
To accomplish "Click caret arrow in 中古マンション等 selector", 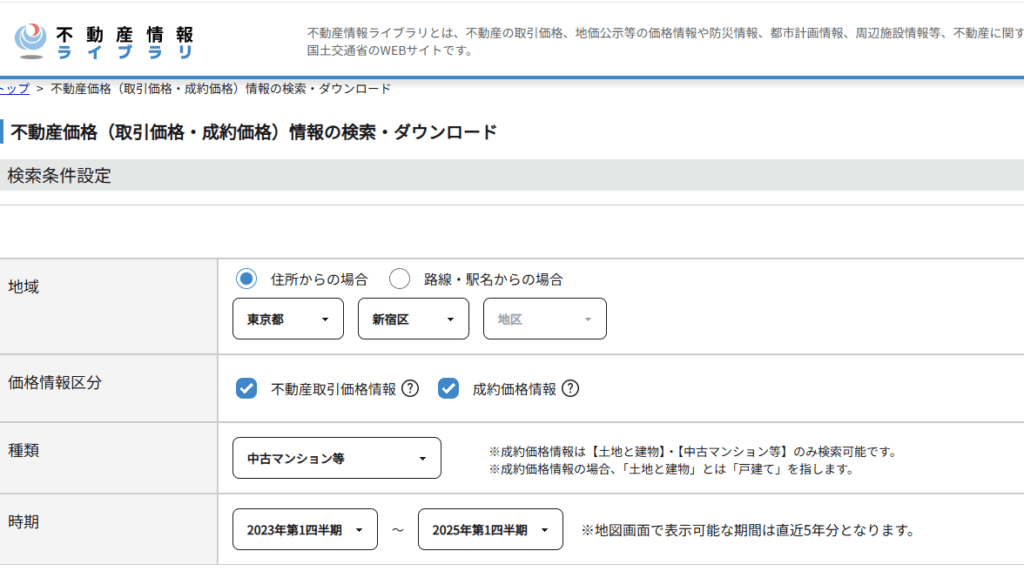I will click(422, 459).
